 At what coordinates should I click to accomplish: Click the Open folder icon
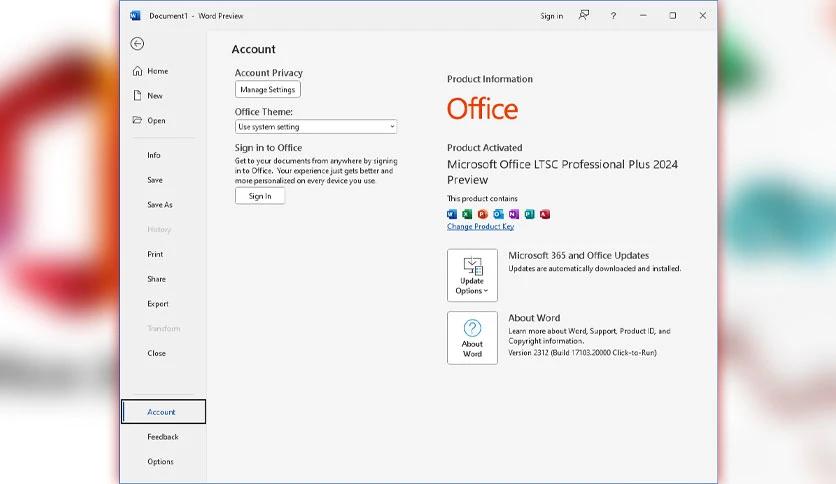click(137, 120)
